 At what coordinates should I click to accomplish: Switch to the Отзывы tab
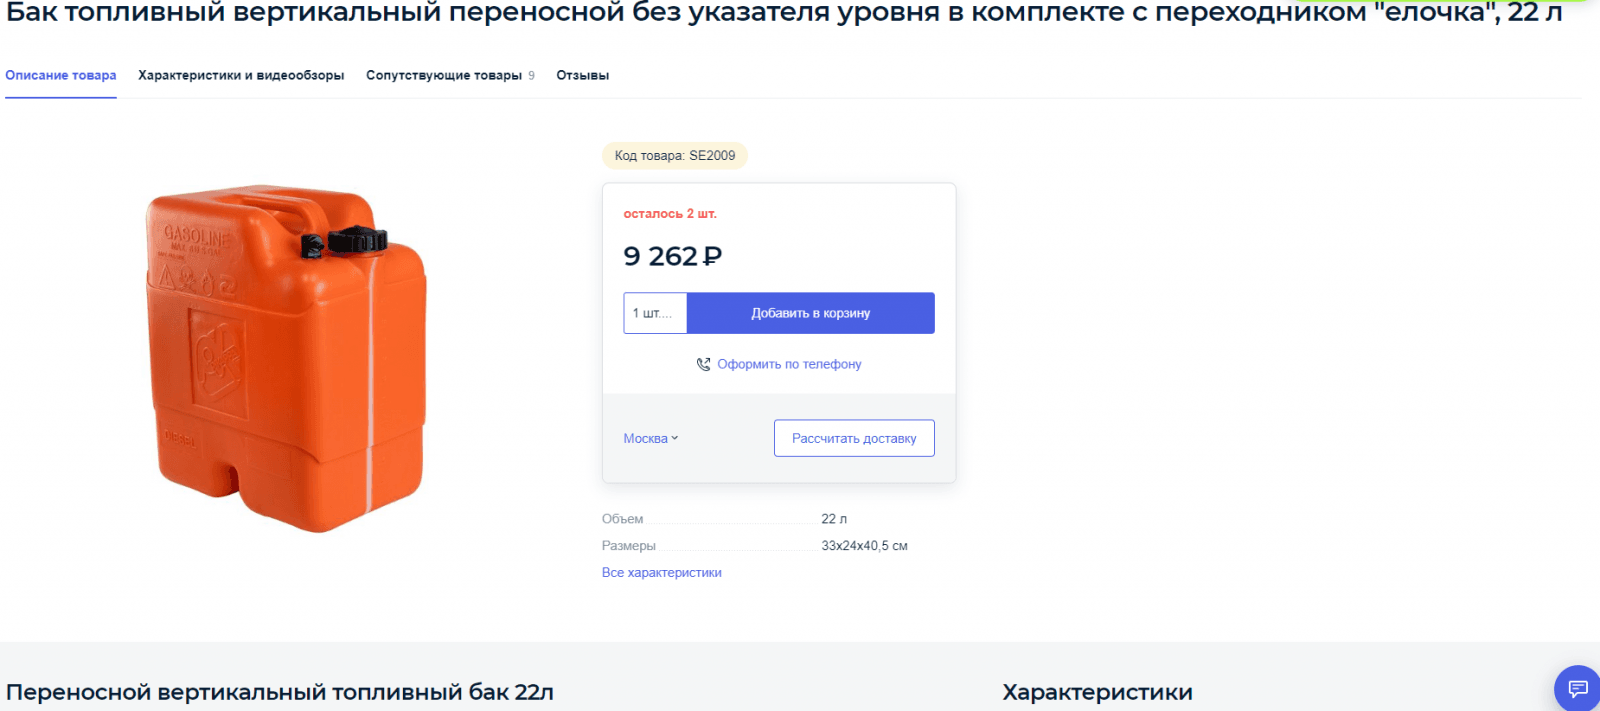click(582, 74)
